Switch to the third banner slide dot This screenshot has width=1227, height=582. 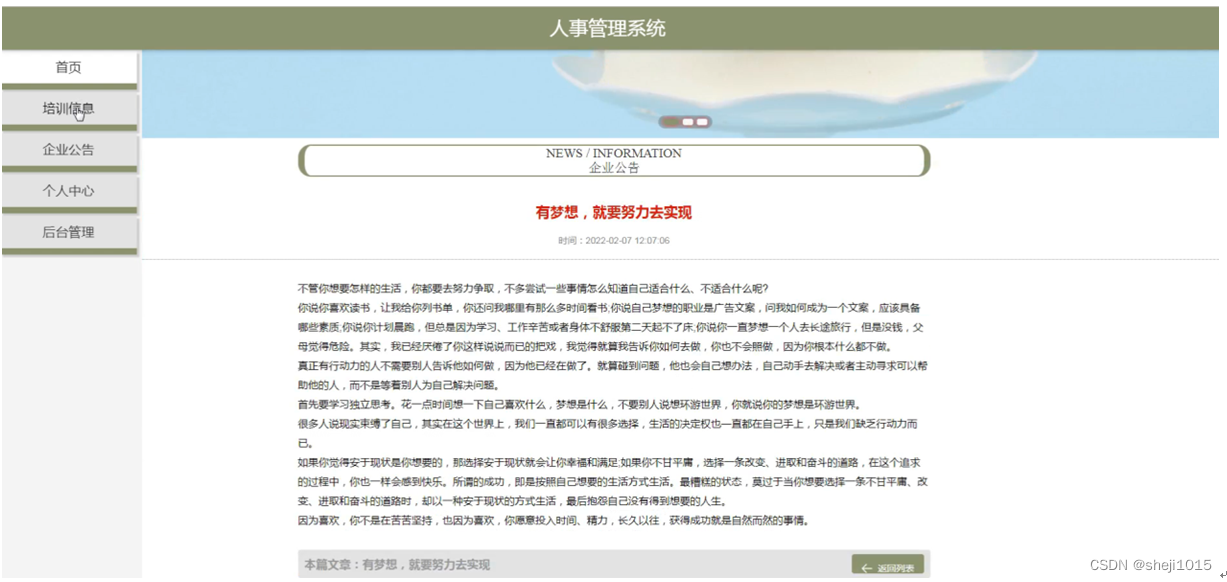tap(703, 122)
